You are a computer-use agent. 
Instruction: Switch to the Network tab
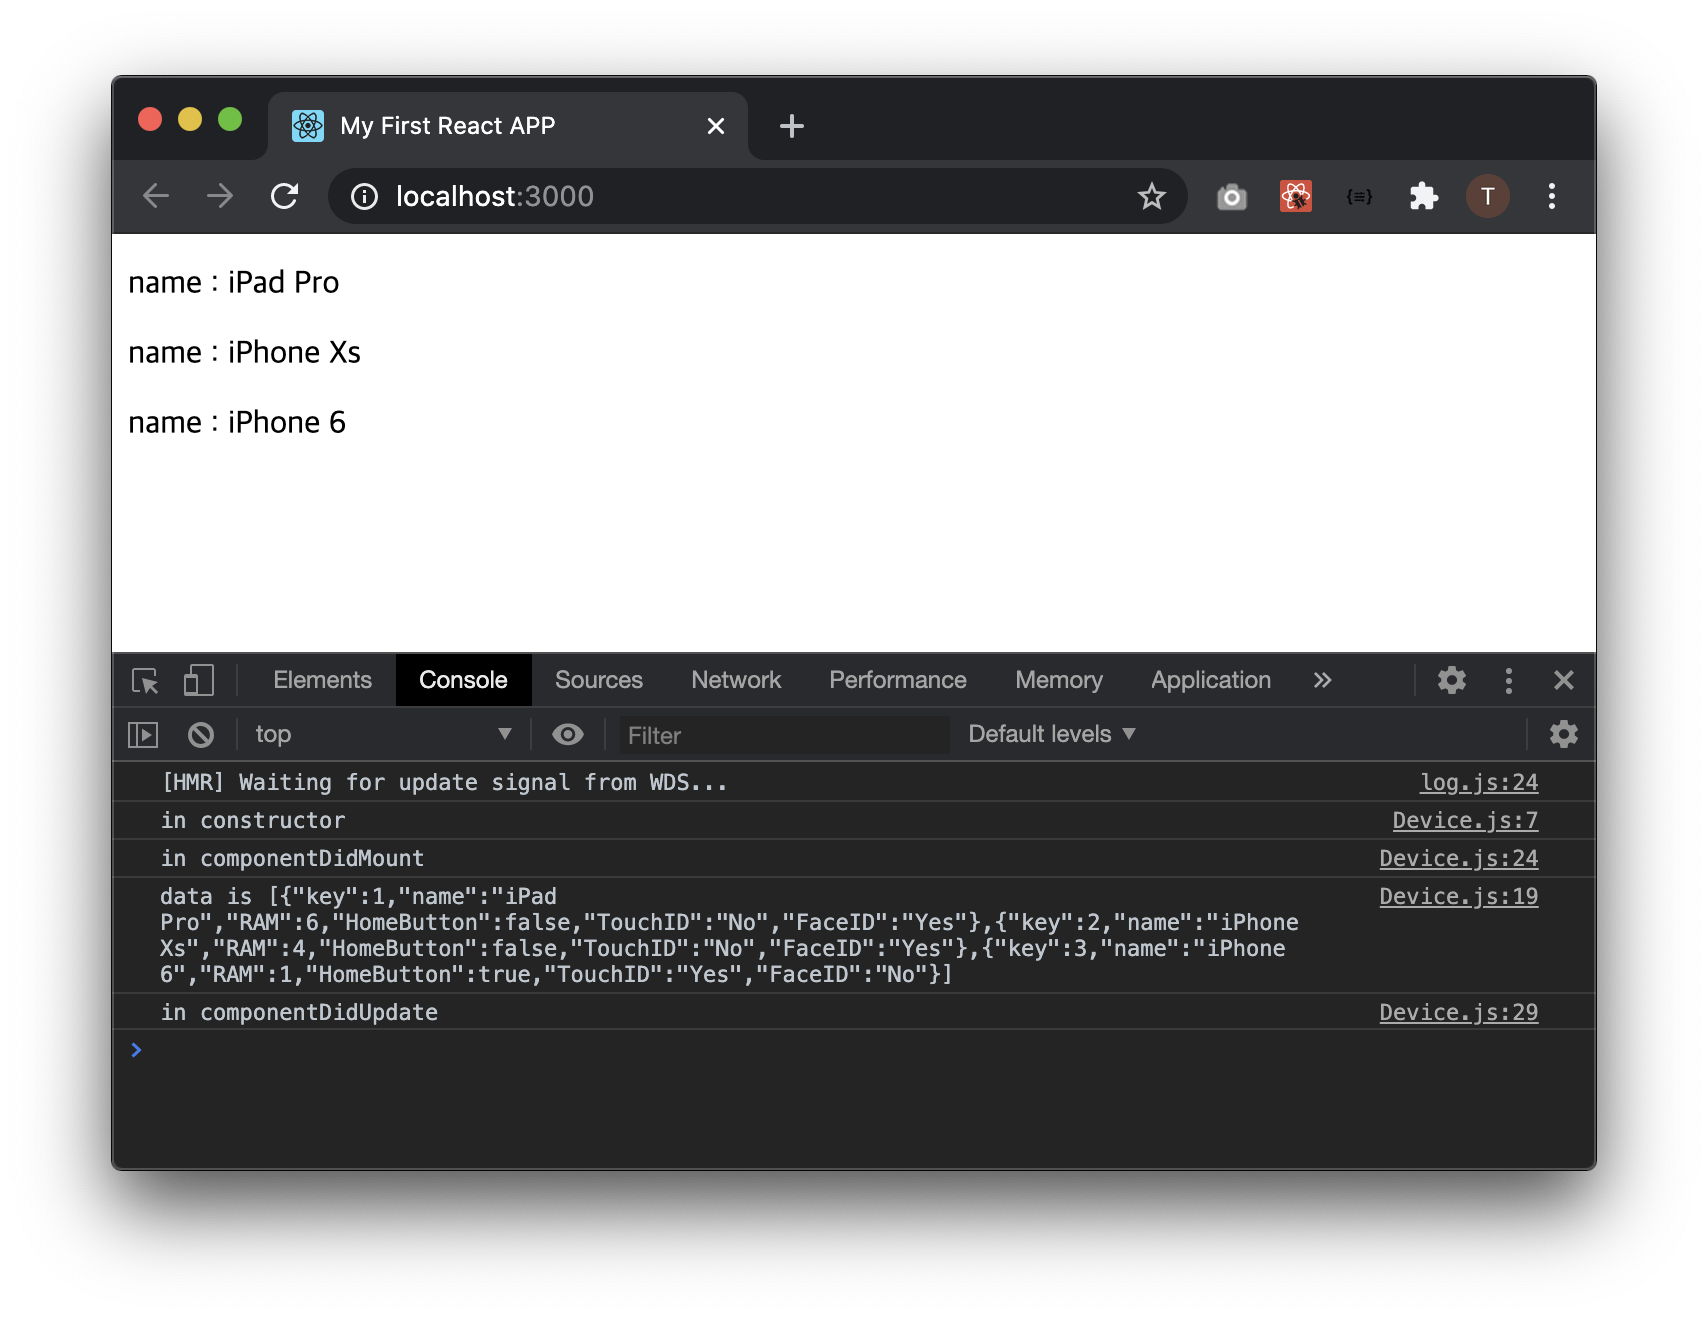(x=736, y=680)
